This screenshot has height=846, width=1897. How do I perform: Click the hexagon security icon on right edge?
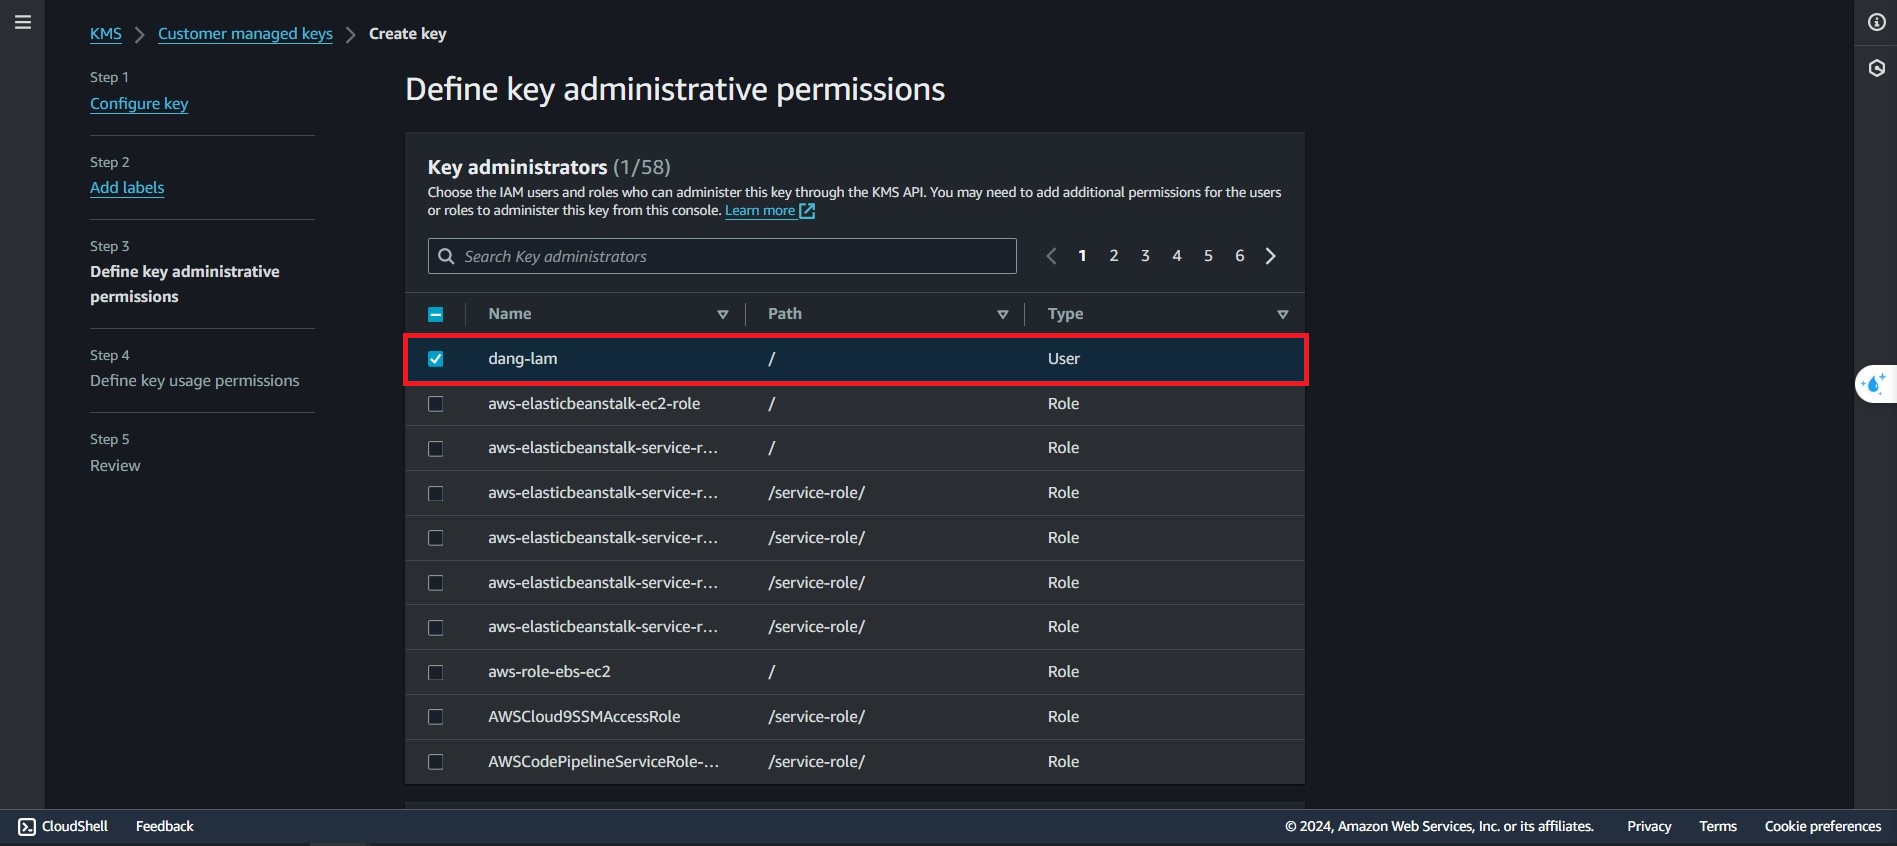pyautogui.click(x=1876, y=68)
